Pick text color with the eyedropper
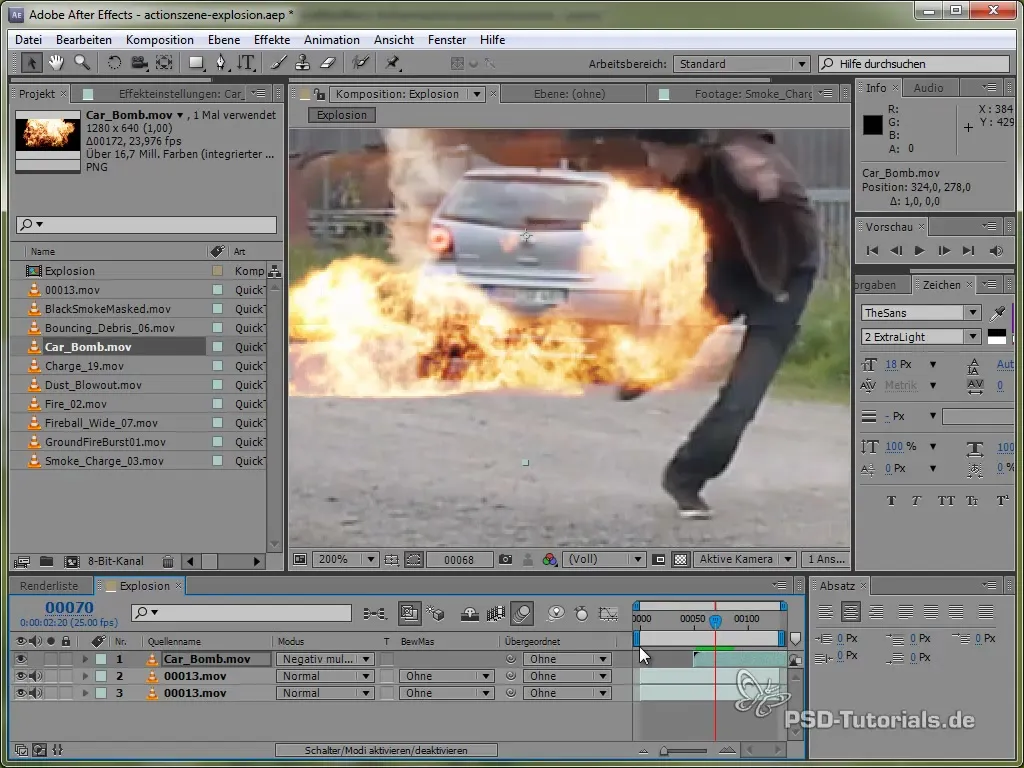 [997, 313]
